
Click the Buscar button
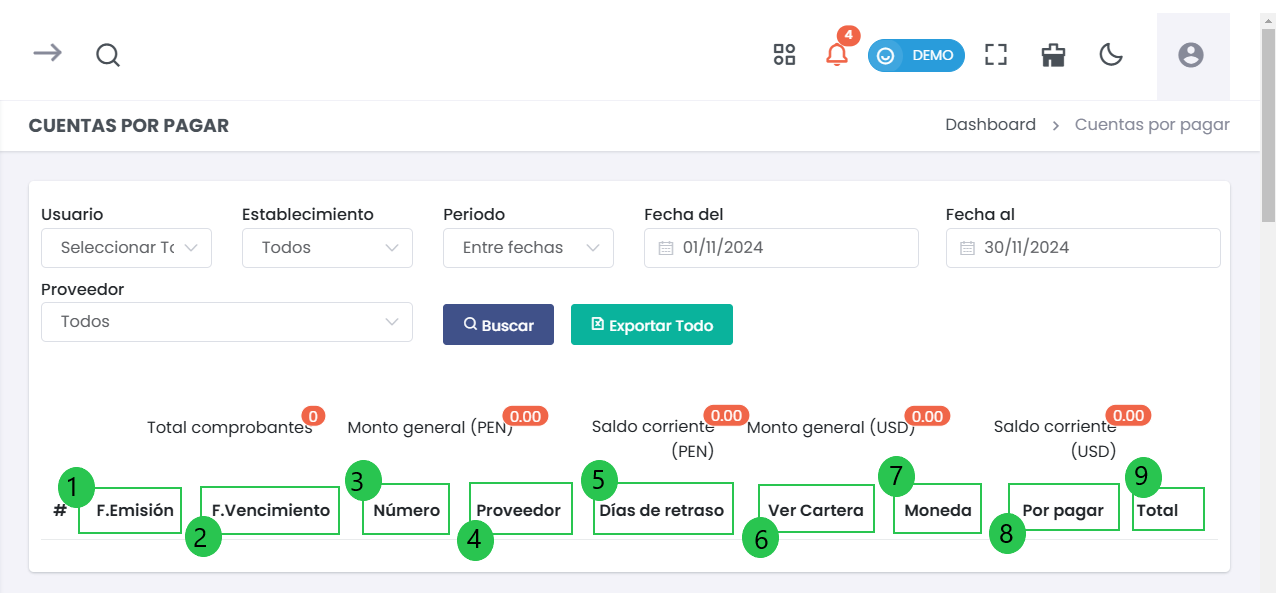tap(498, 324)
